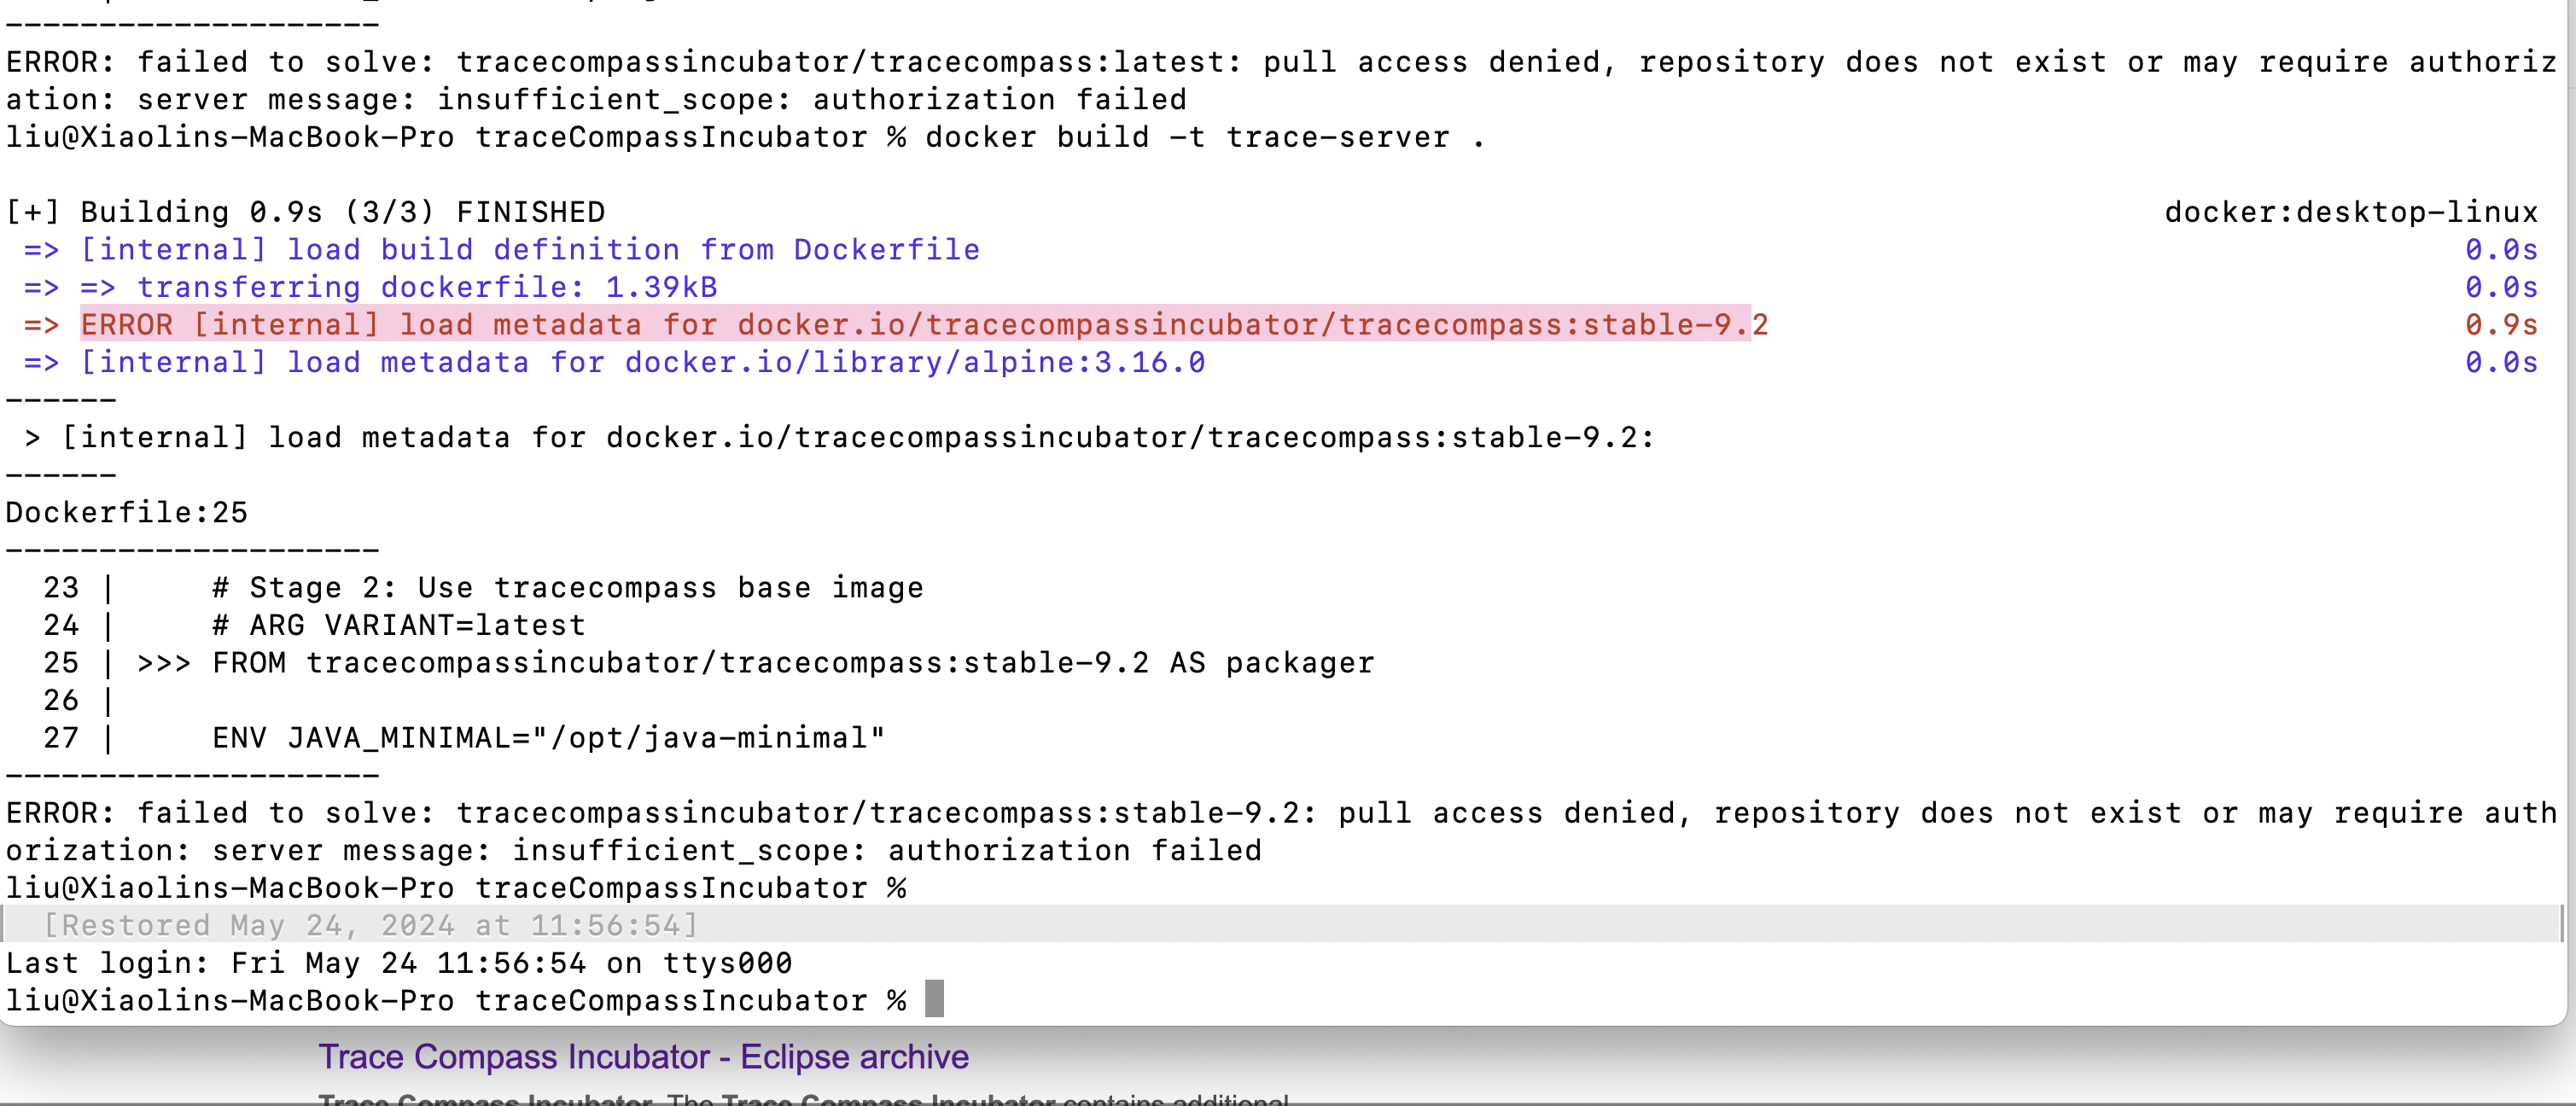
Task: Click the Restored May 24, 2024 banner
Action: point(370,925)
